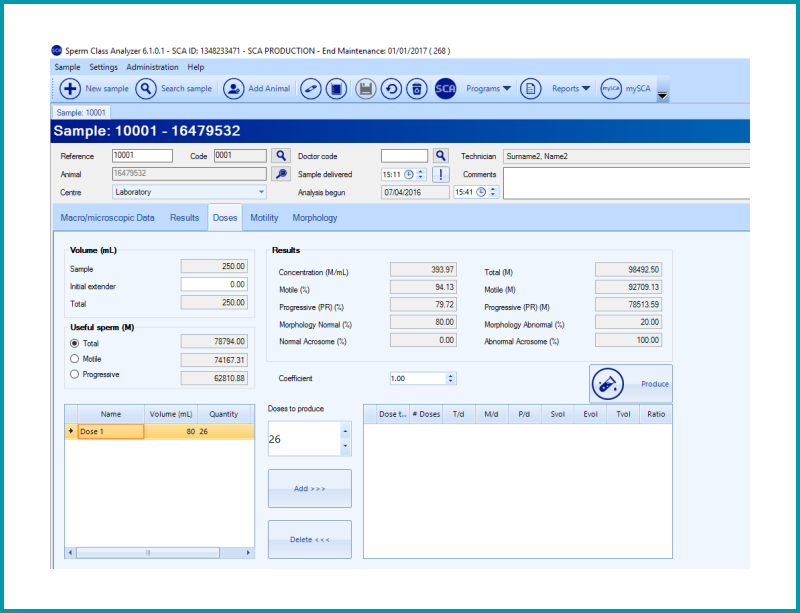Decrease Doses to produce with down arrow
This screenshot has height=613, width=800.
tap(345, 446)
